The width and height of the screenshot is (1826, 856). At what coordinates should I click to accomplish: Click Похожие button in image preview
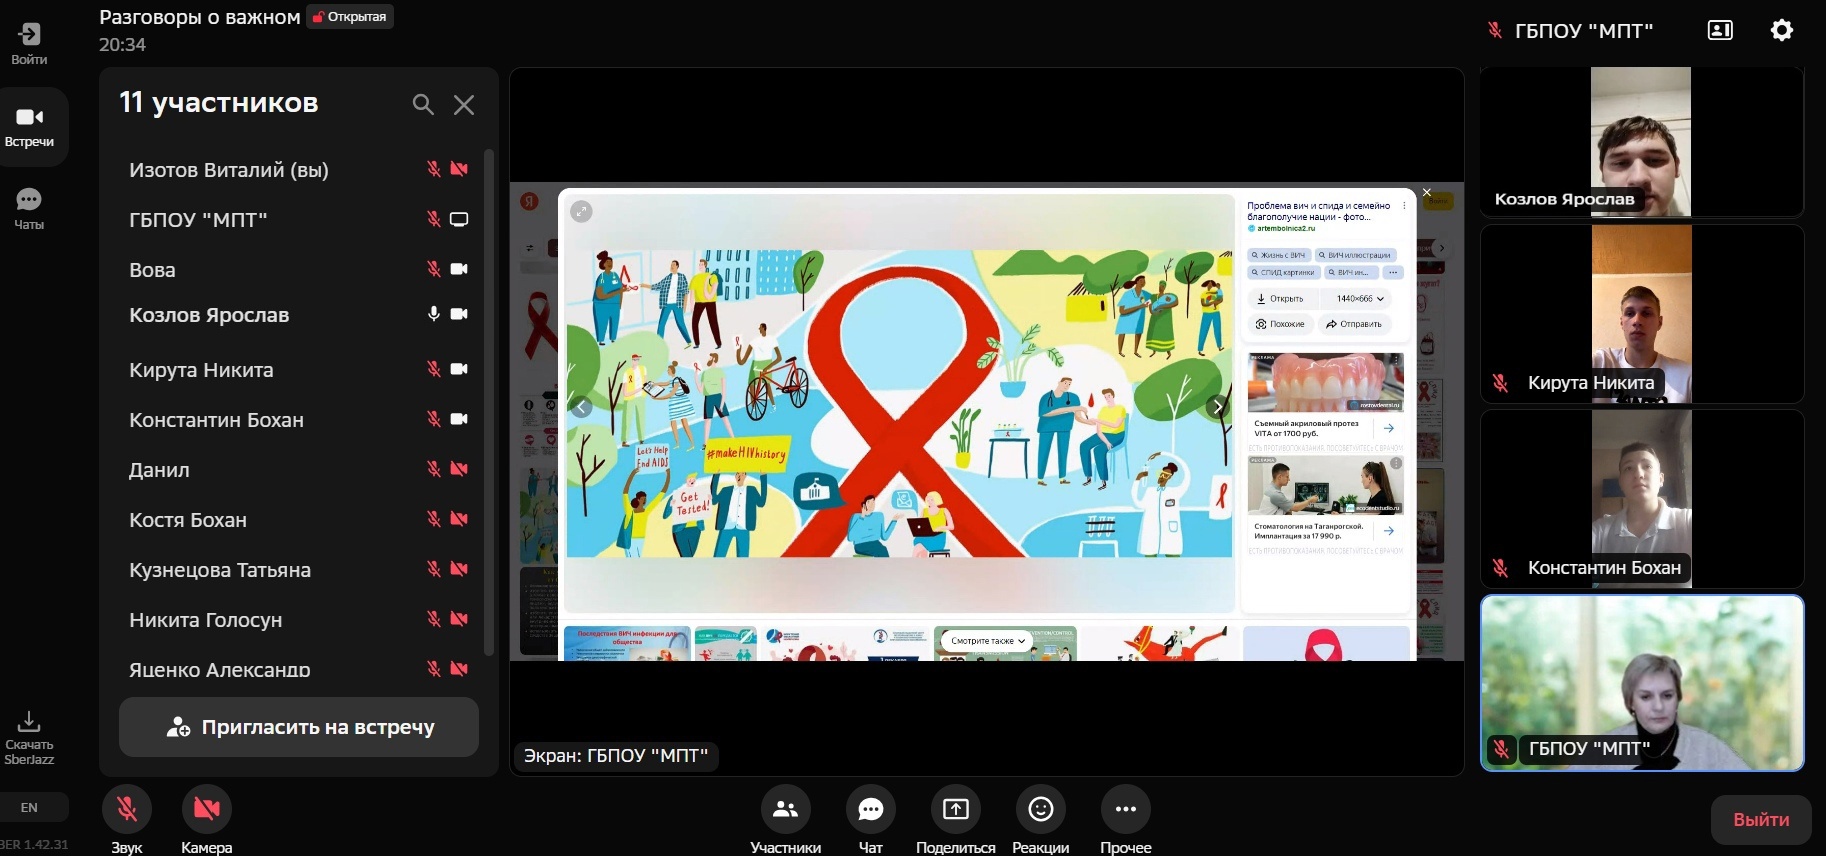1281,324
